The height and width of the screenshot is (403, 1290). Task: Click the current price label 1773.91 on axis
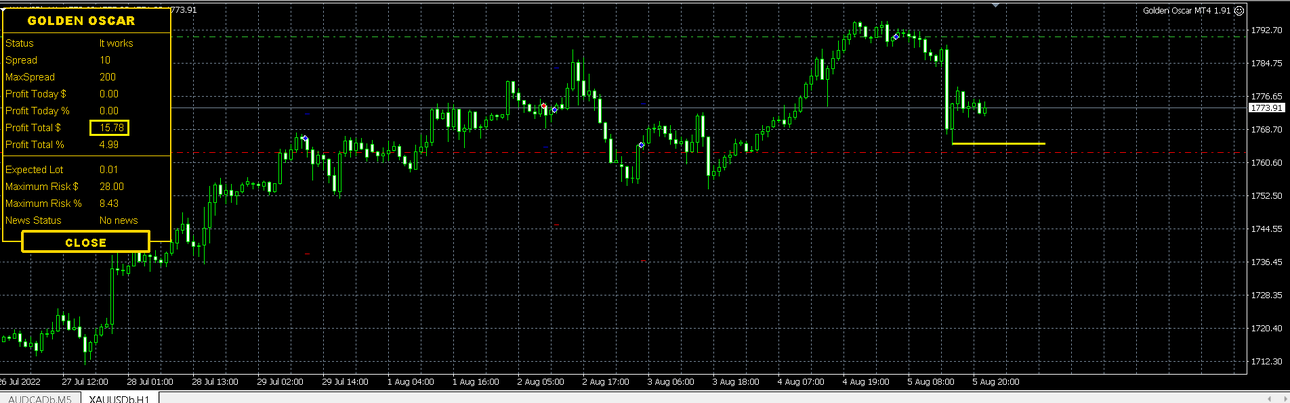[1267, 107]
